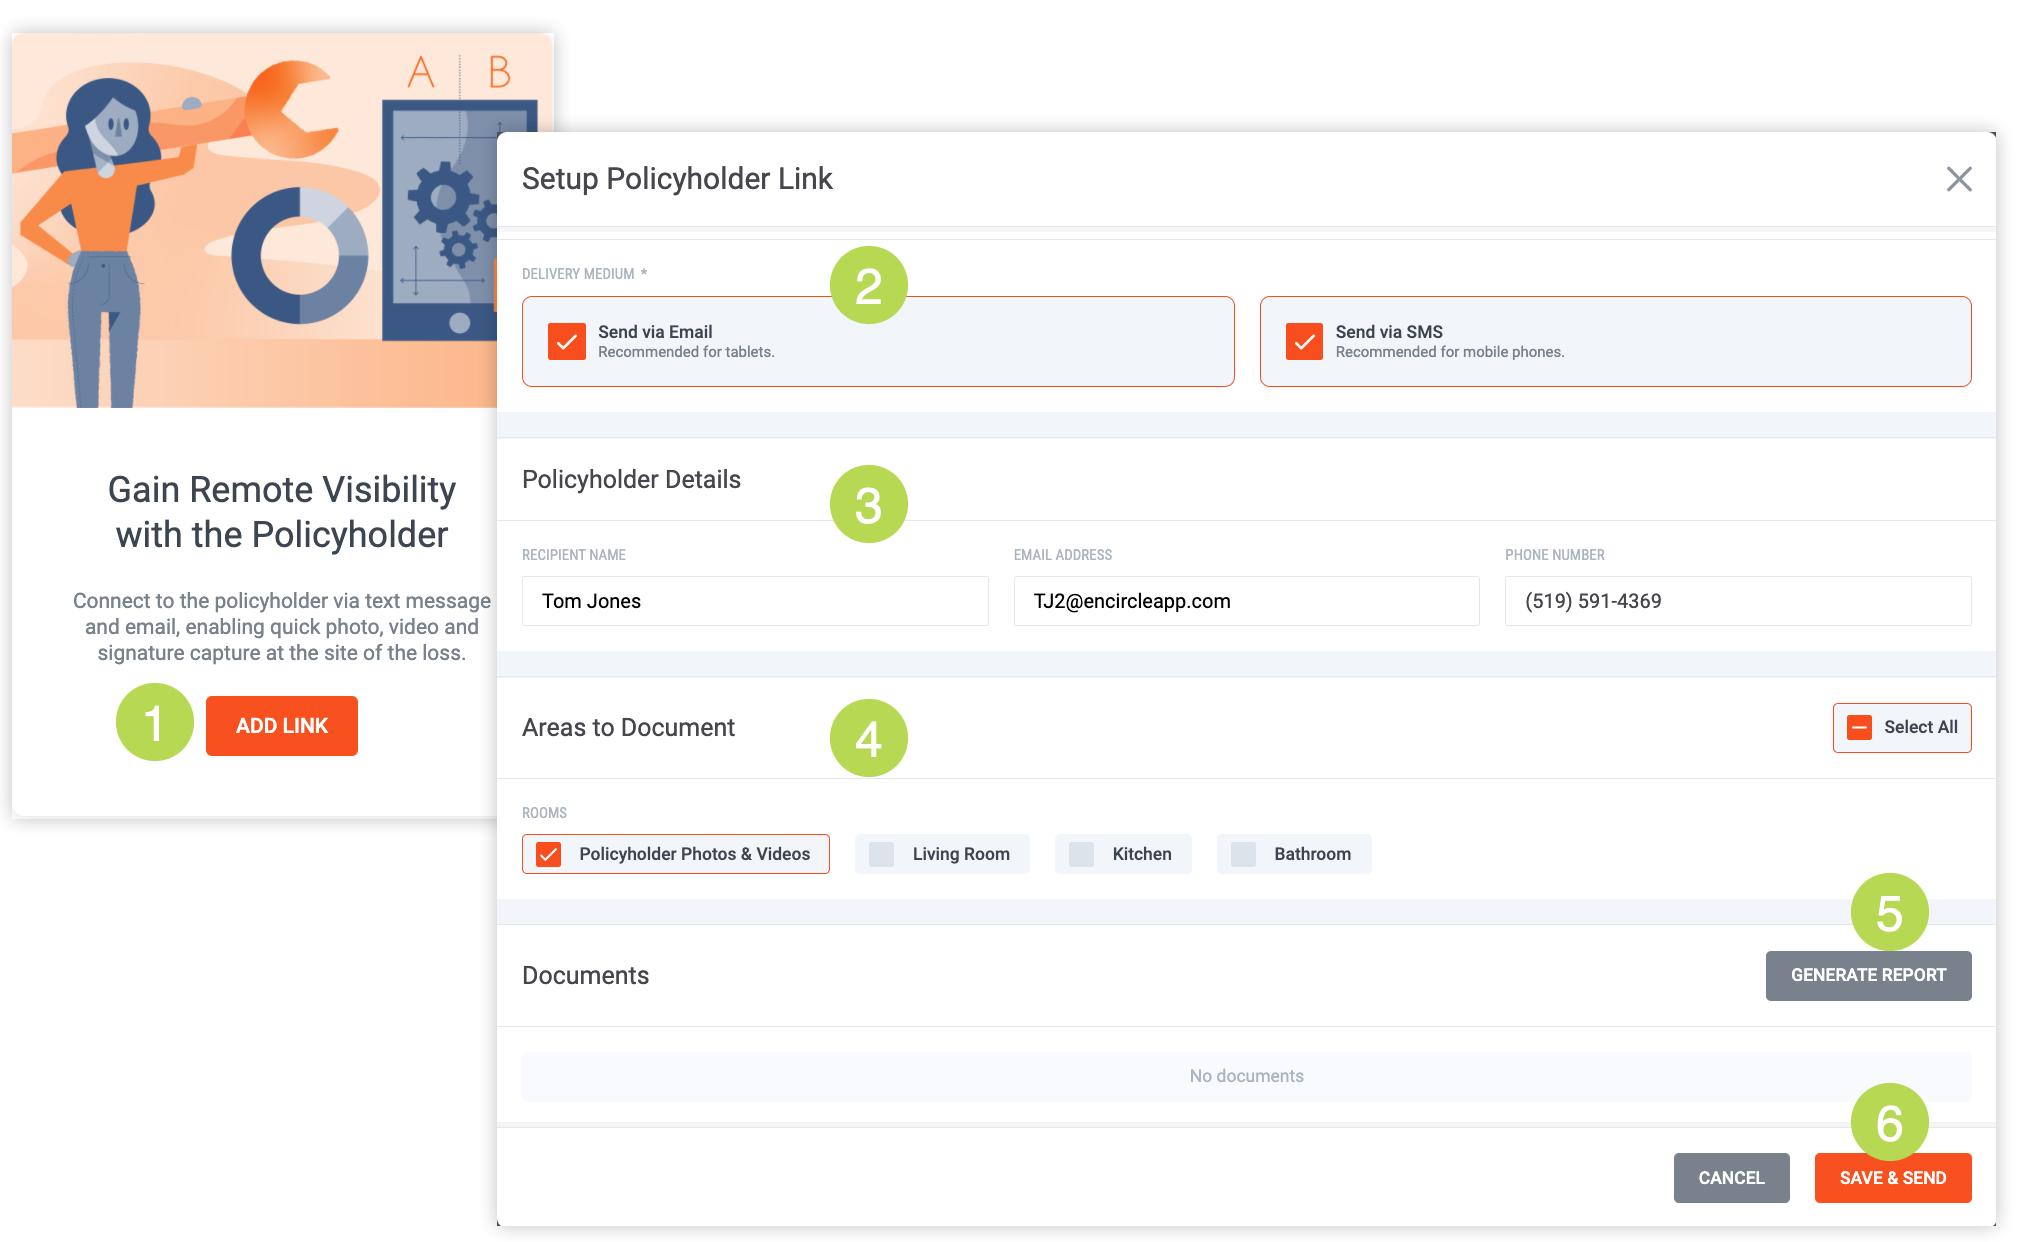Click the Recipient Name field
2020x1242 pixels.
click(755, 601)
